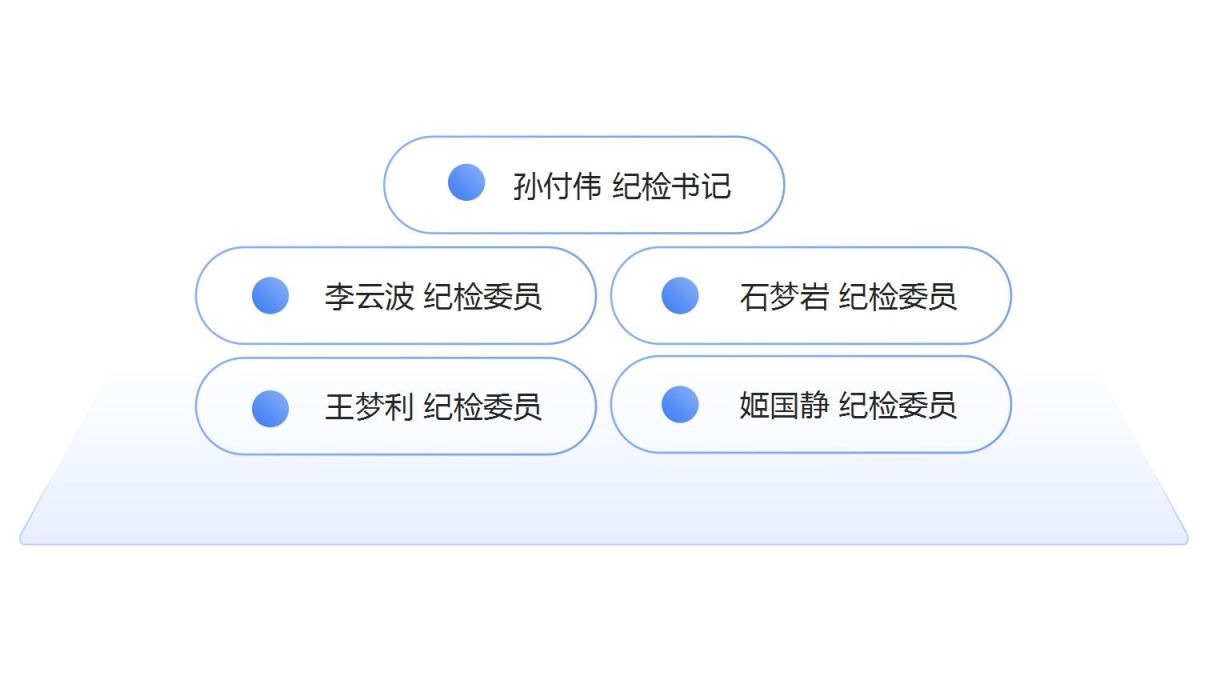Click the blue dot beside 姬国静
1227x695 pixels.
pyautogui.click(x=680, y=403)
